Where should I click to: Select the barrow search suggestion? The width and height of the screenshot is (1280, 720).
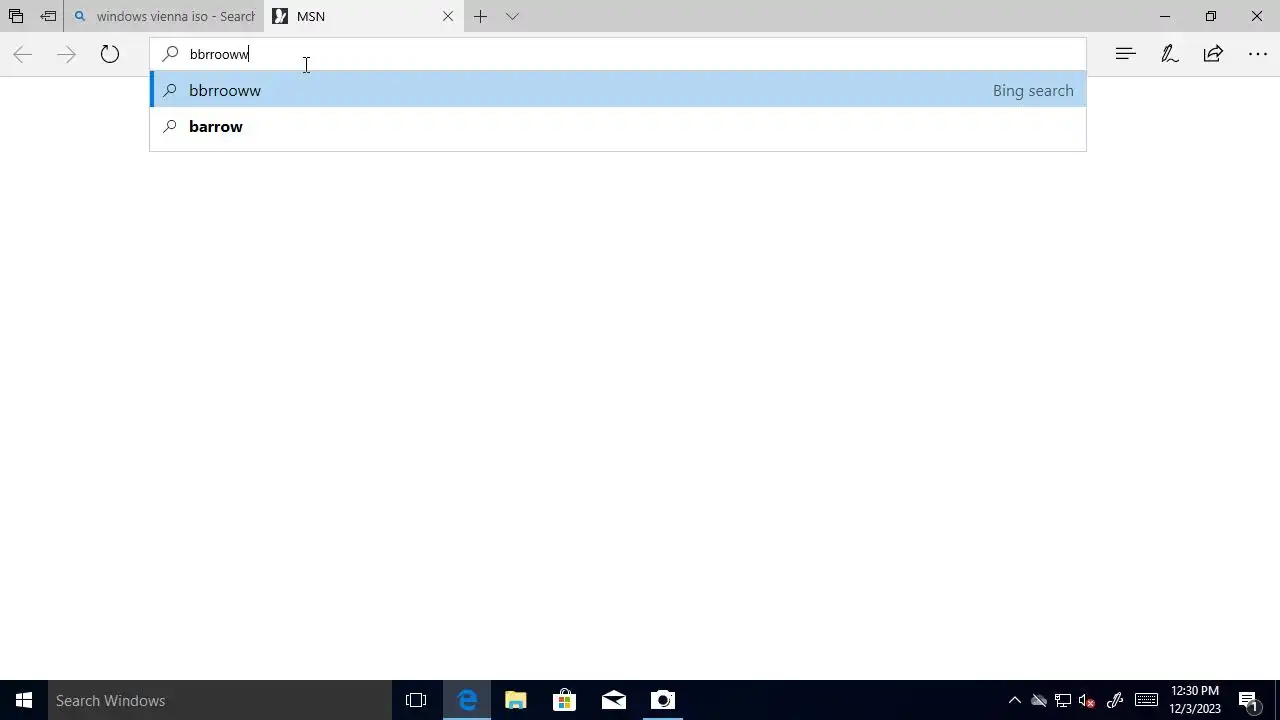tap(618, 126)
